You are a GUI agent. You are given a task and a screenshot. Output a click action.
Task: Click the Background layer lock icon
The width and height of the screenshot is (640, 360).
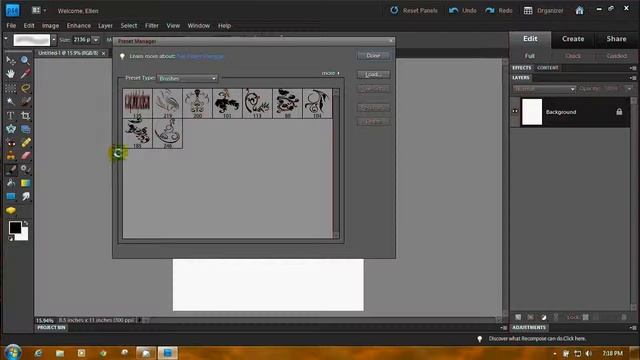click(619, 111)
